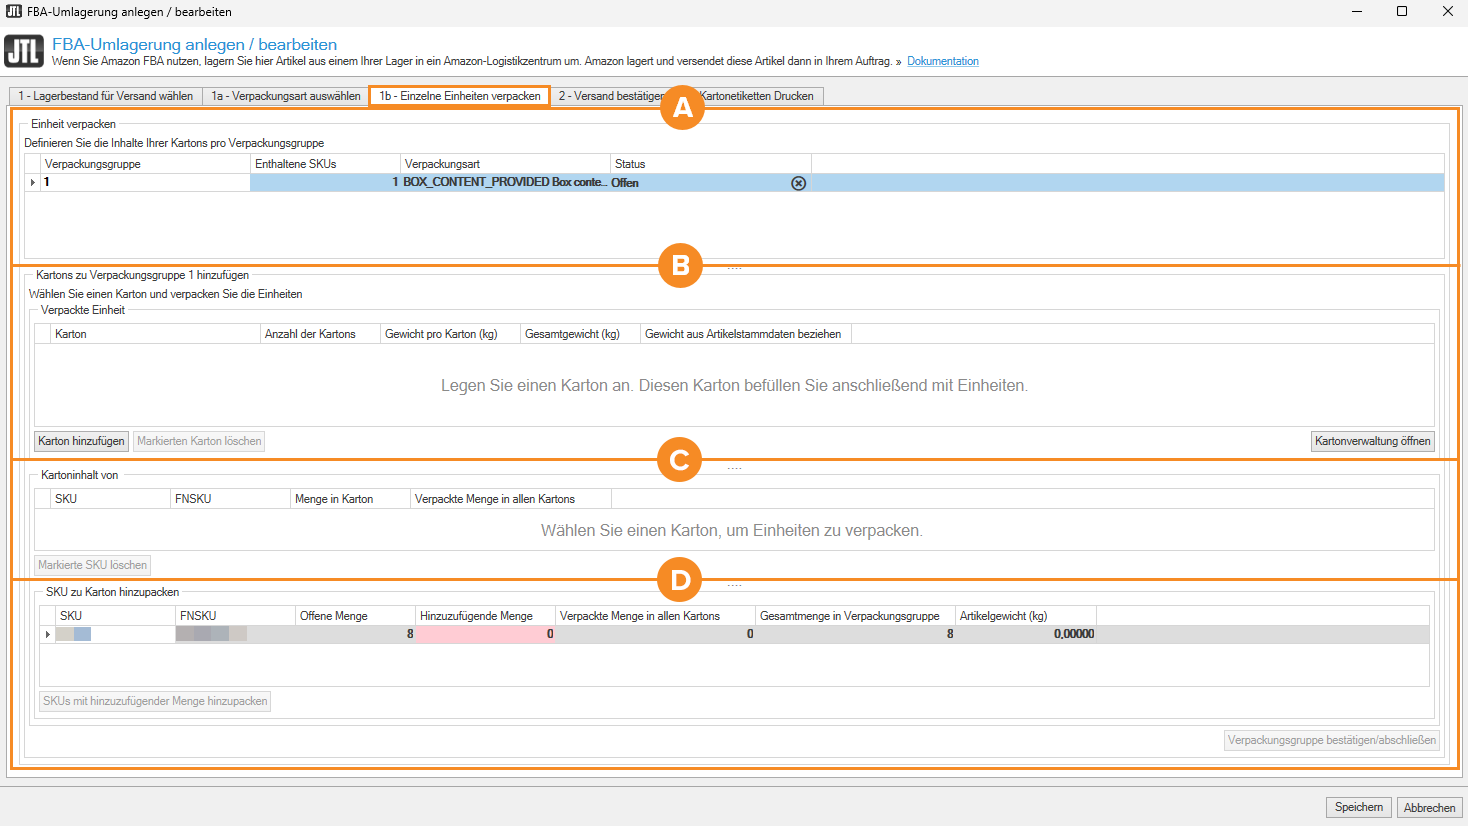1468x826 pixels.
Task: Click the orange marker labeled D
Action: [x=680, y=580]
